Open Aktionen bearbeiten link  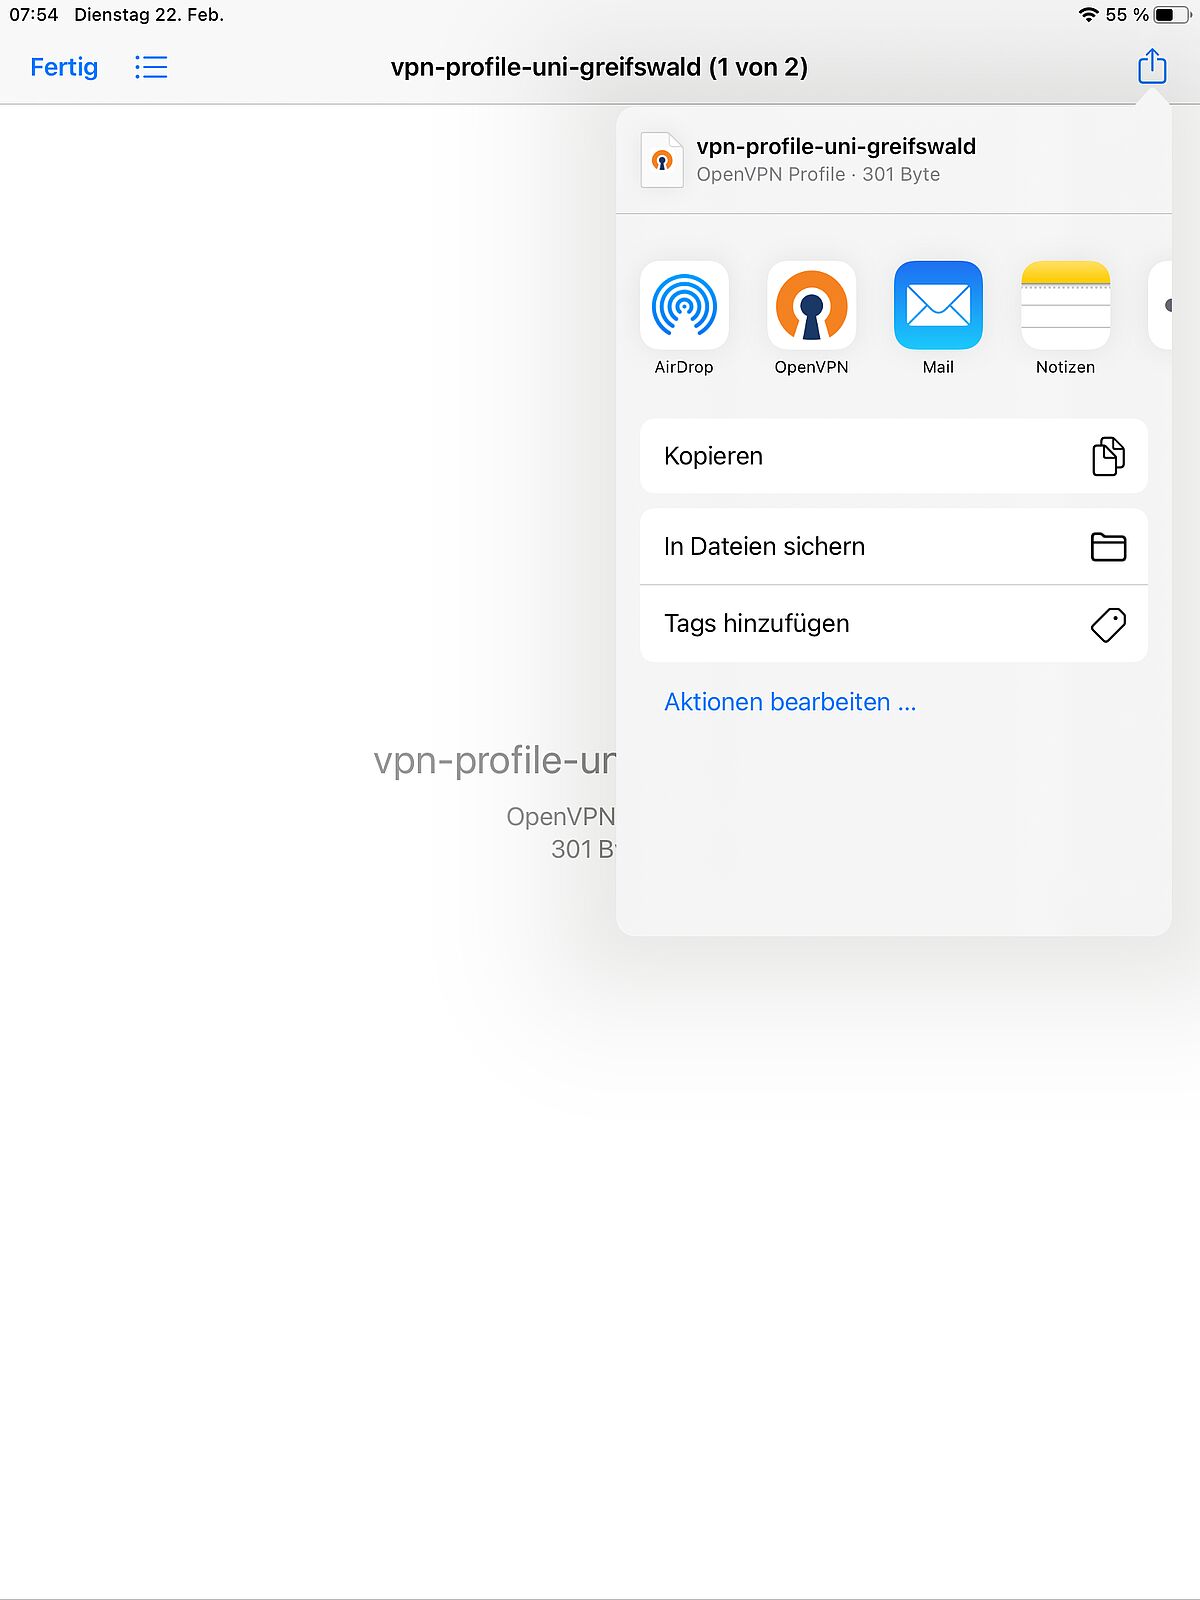point(790,702)
